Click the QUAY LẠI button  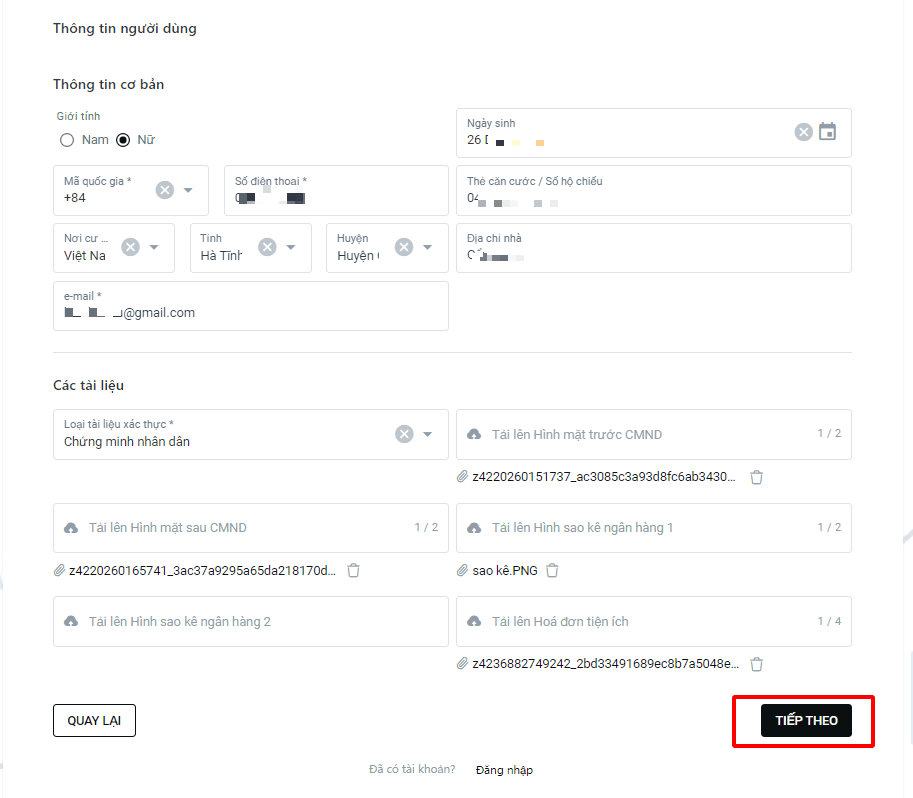(94, 721)
